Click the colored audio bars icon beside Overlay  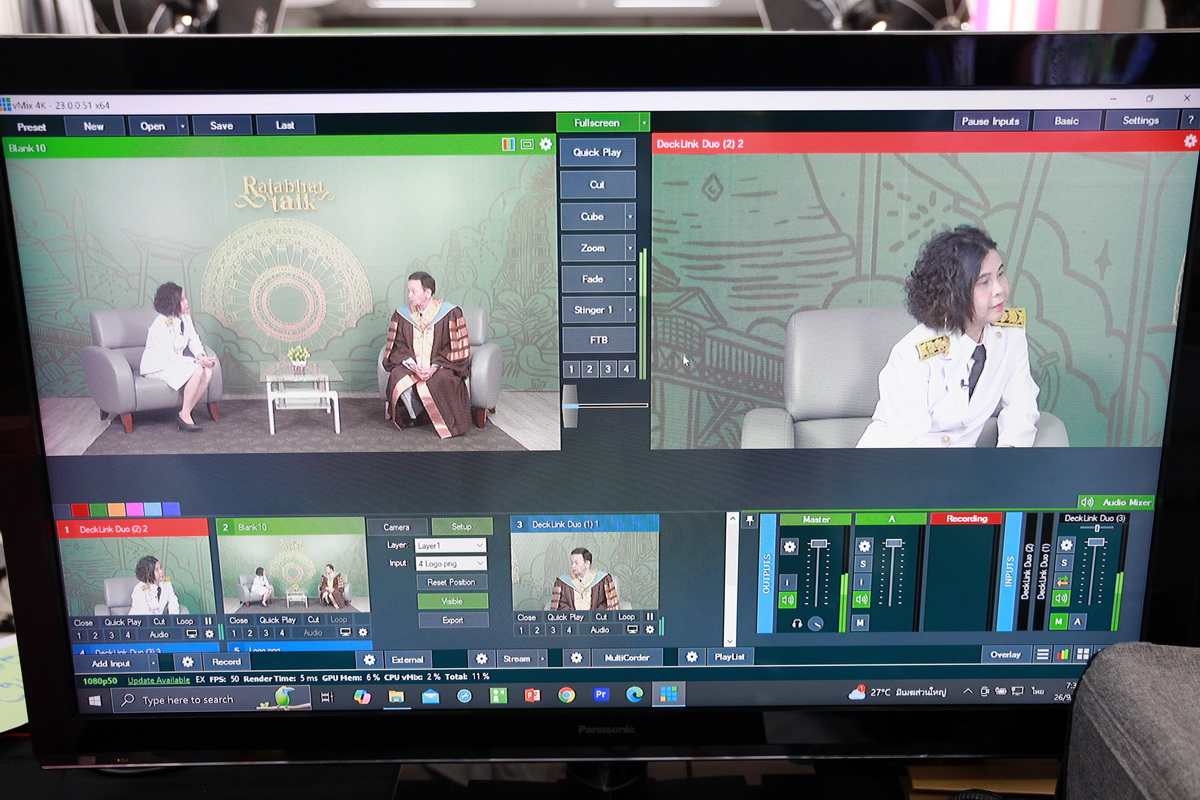coord(1062,654)
